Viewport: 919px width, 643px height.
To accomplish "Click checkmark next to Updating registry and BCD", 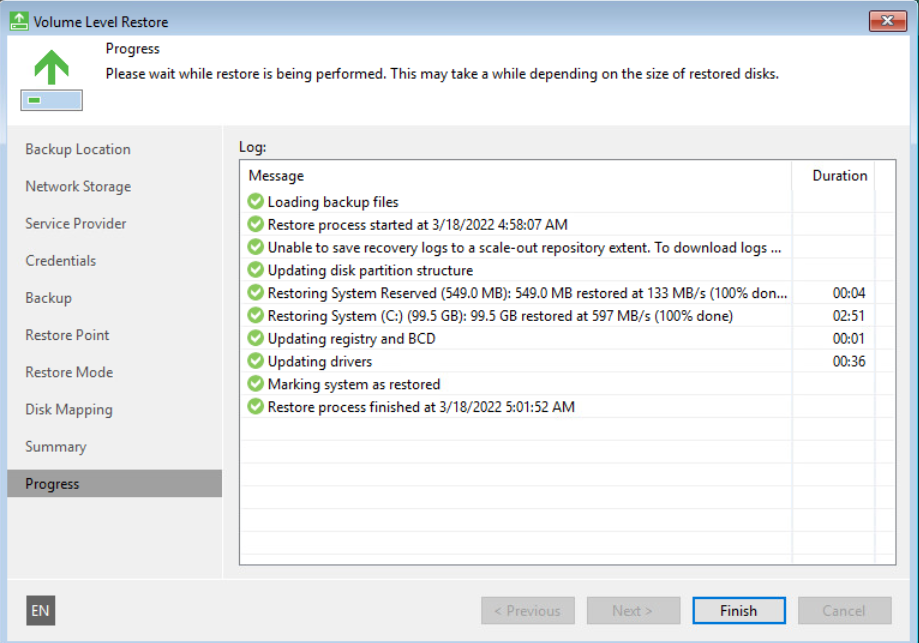I will tap(256, 338).
